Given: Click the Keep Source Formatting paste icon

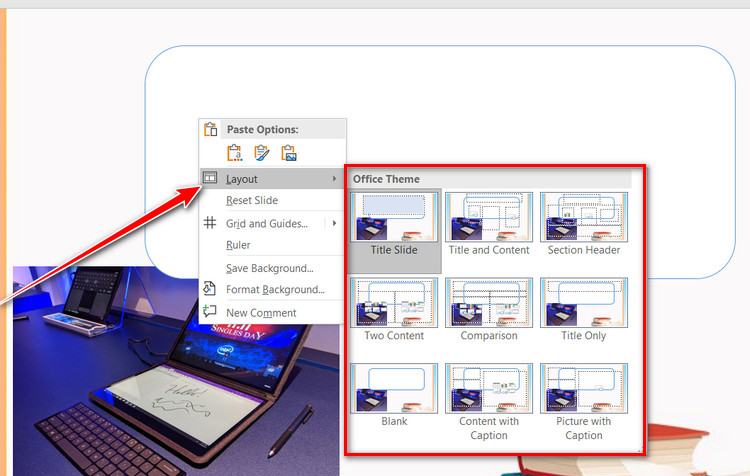Looking at the screenshot, I should [x=262, y=153].
